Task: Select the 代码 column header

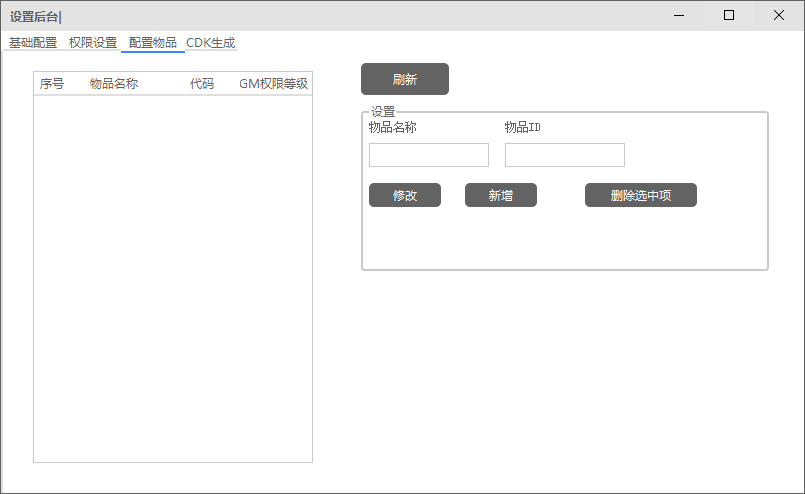Action: [x=202, y=84]
